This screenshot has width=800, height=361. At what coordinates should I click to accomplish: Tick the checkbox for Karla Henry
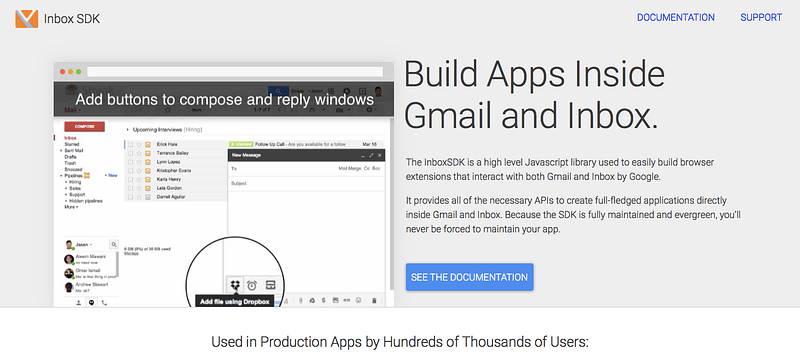pos(131,179)
